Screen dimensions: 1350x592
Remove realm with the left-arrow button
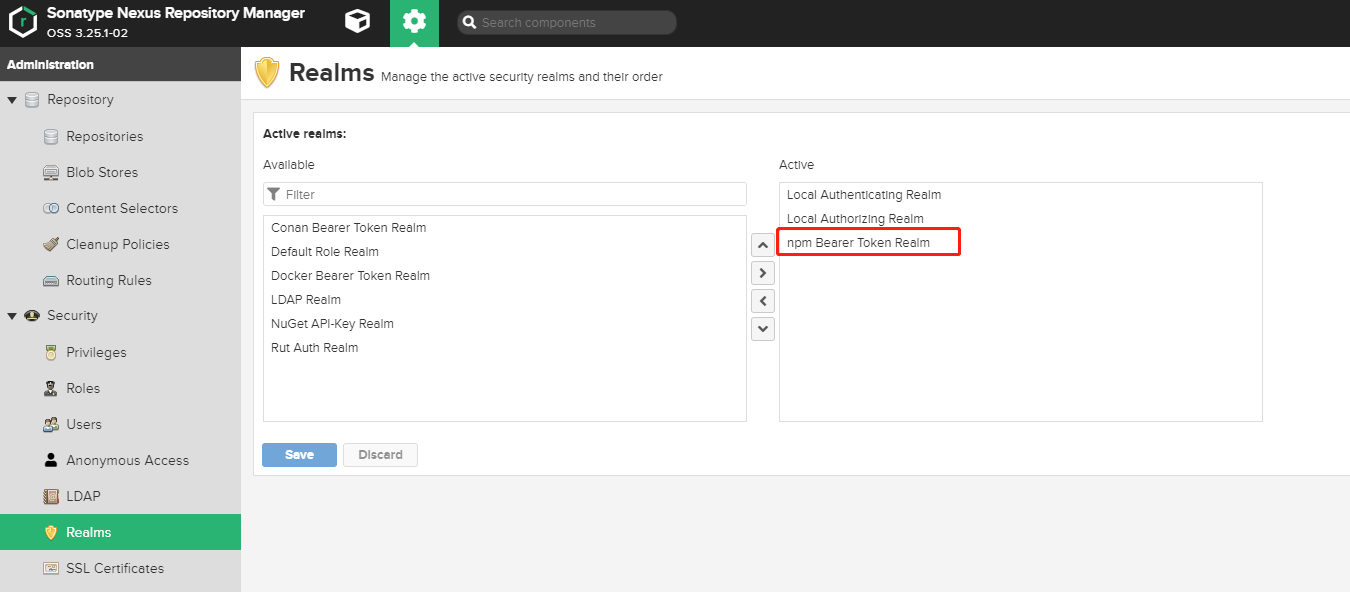(x=763, y=300)
